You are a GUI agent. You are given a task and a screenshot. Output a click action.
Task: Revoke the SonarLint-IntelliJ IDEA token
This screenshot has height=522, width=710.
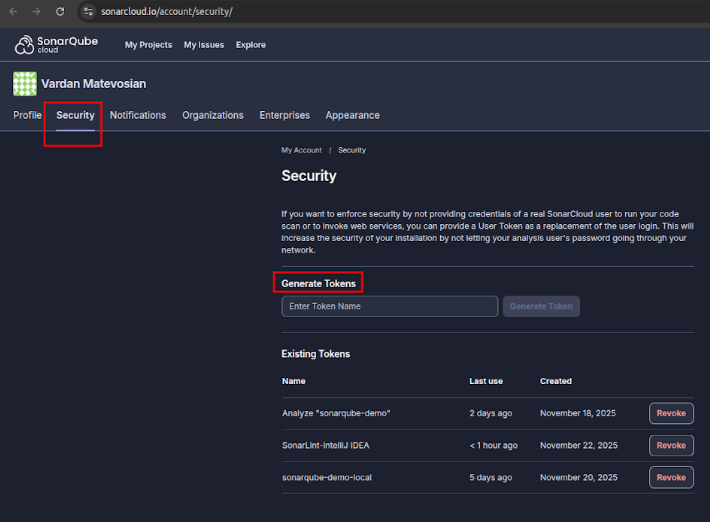(x=671, y=445)
